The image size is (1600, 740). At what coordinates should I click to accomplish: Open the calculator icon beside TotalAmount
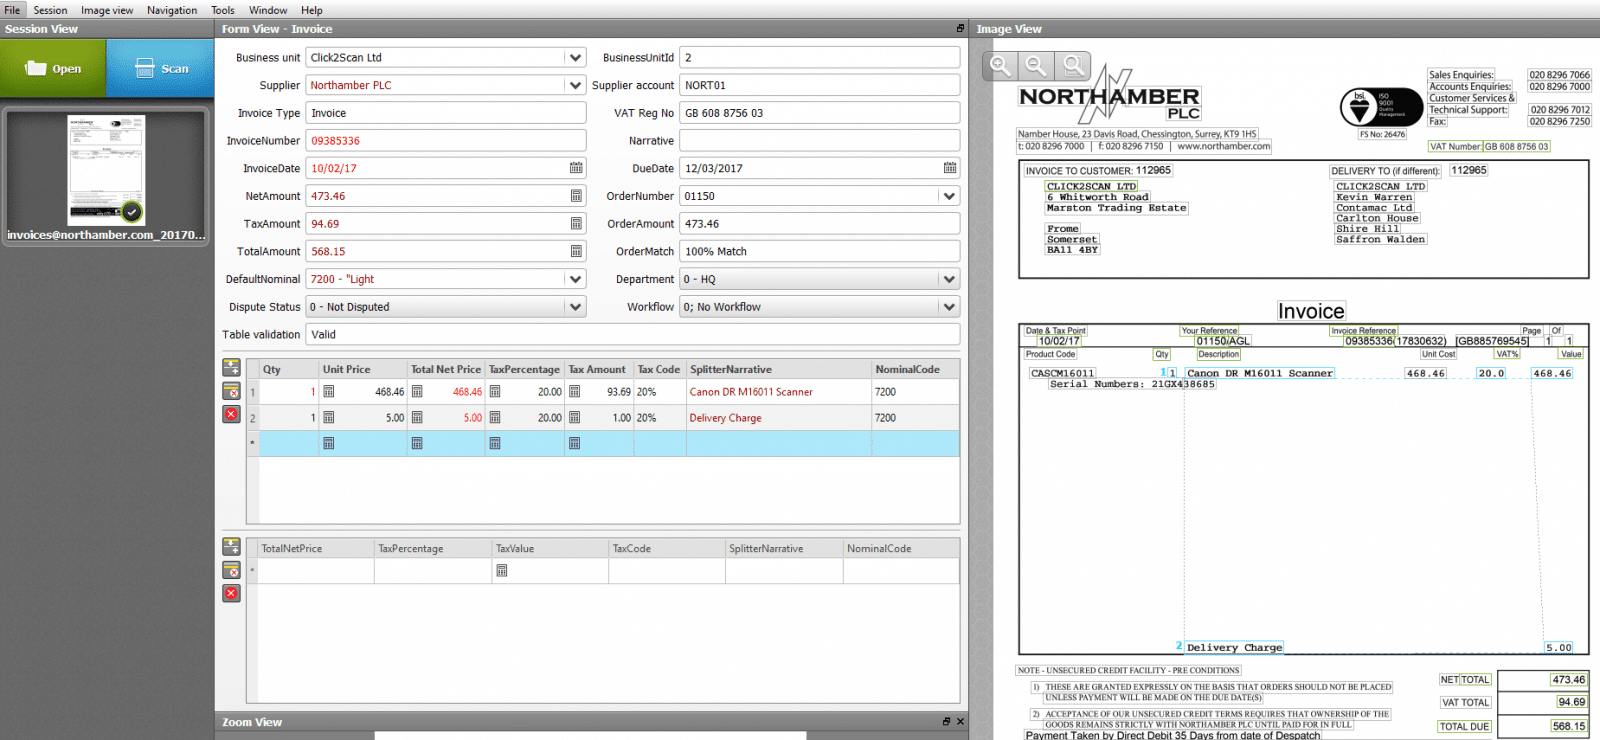(x=576, y=251)
